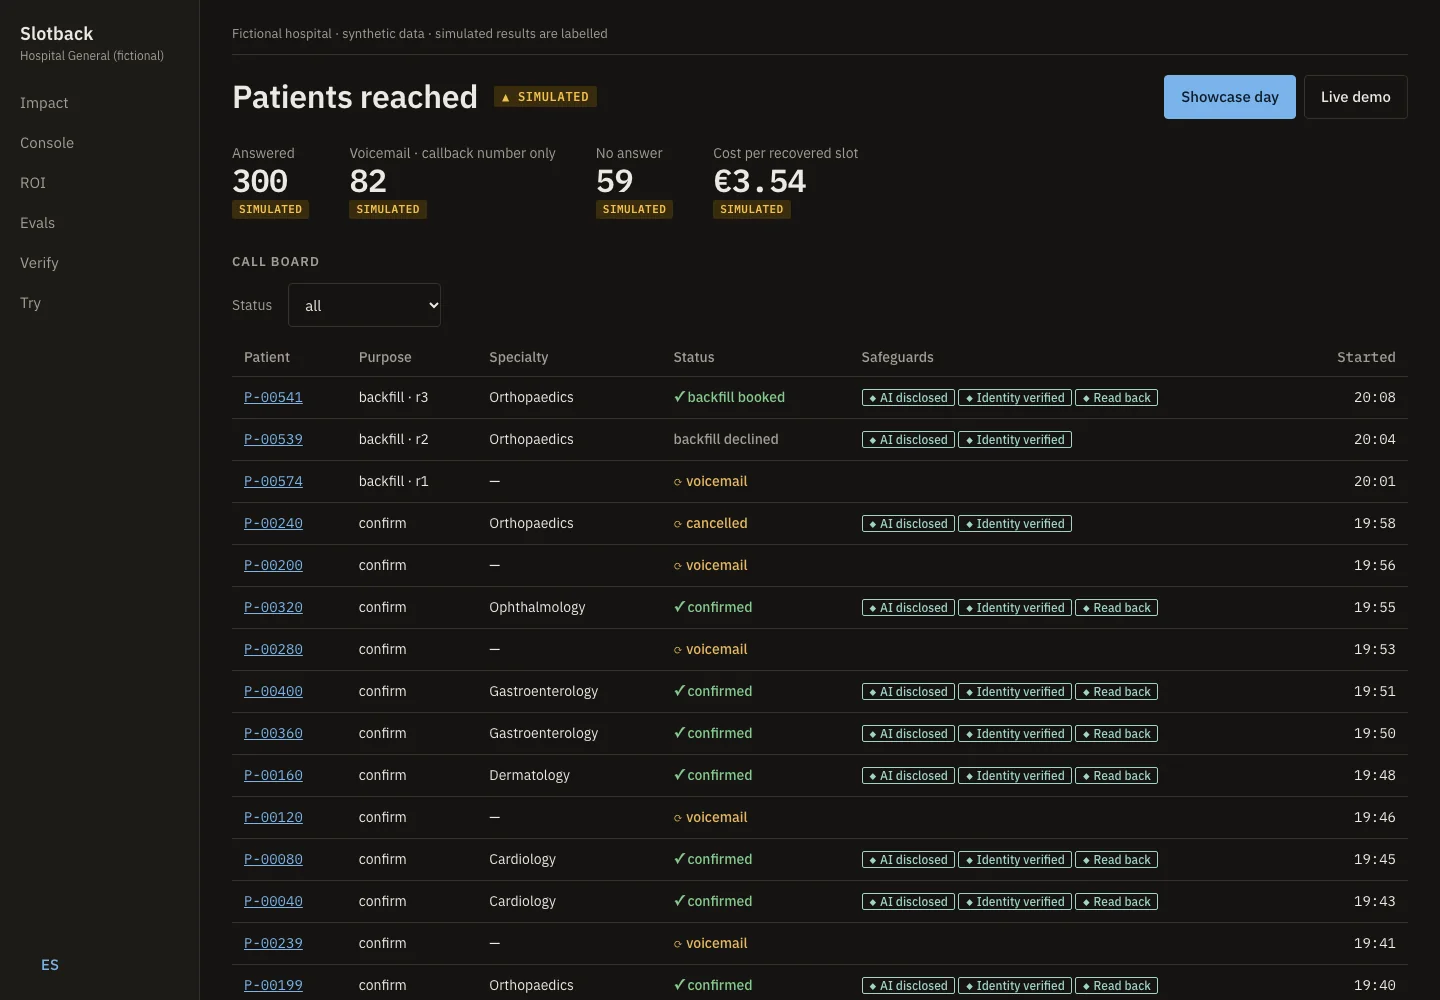Select the backfill booked status text
This screenshot has height=1000, width=1440.
coord(729,397)
